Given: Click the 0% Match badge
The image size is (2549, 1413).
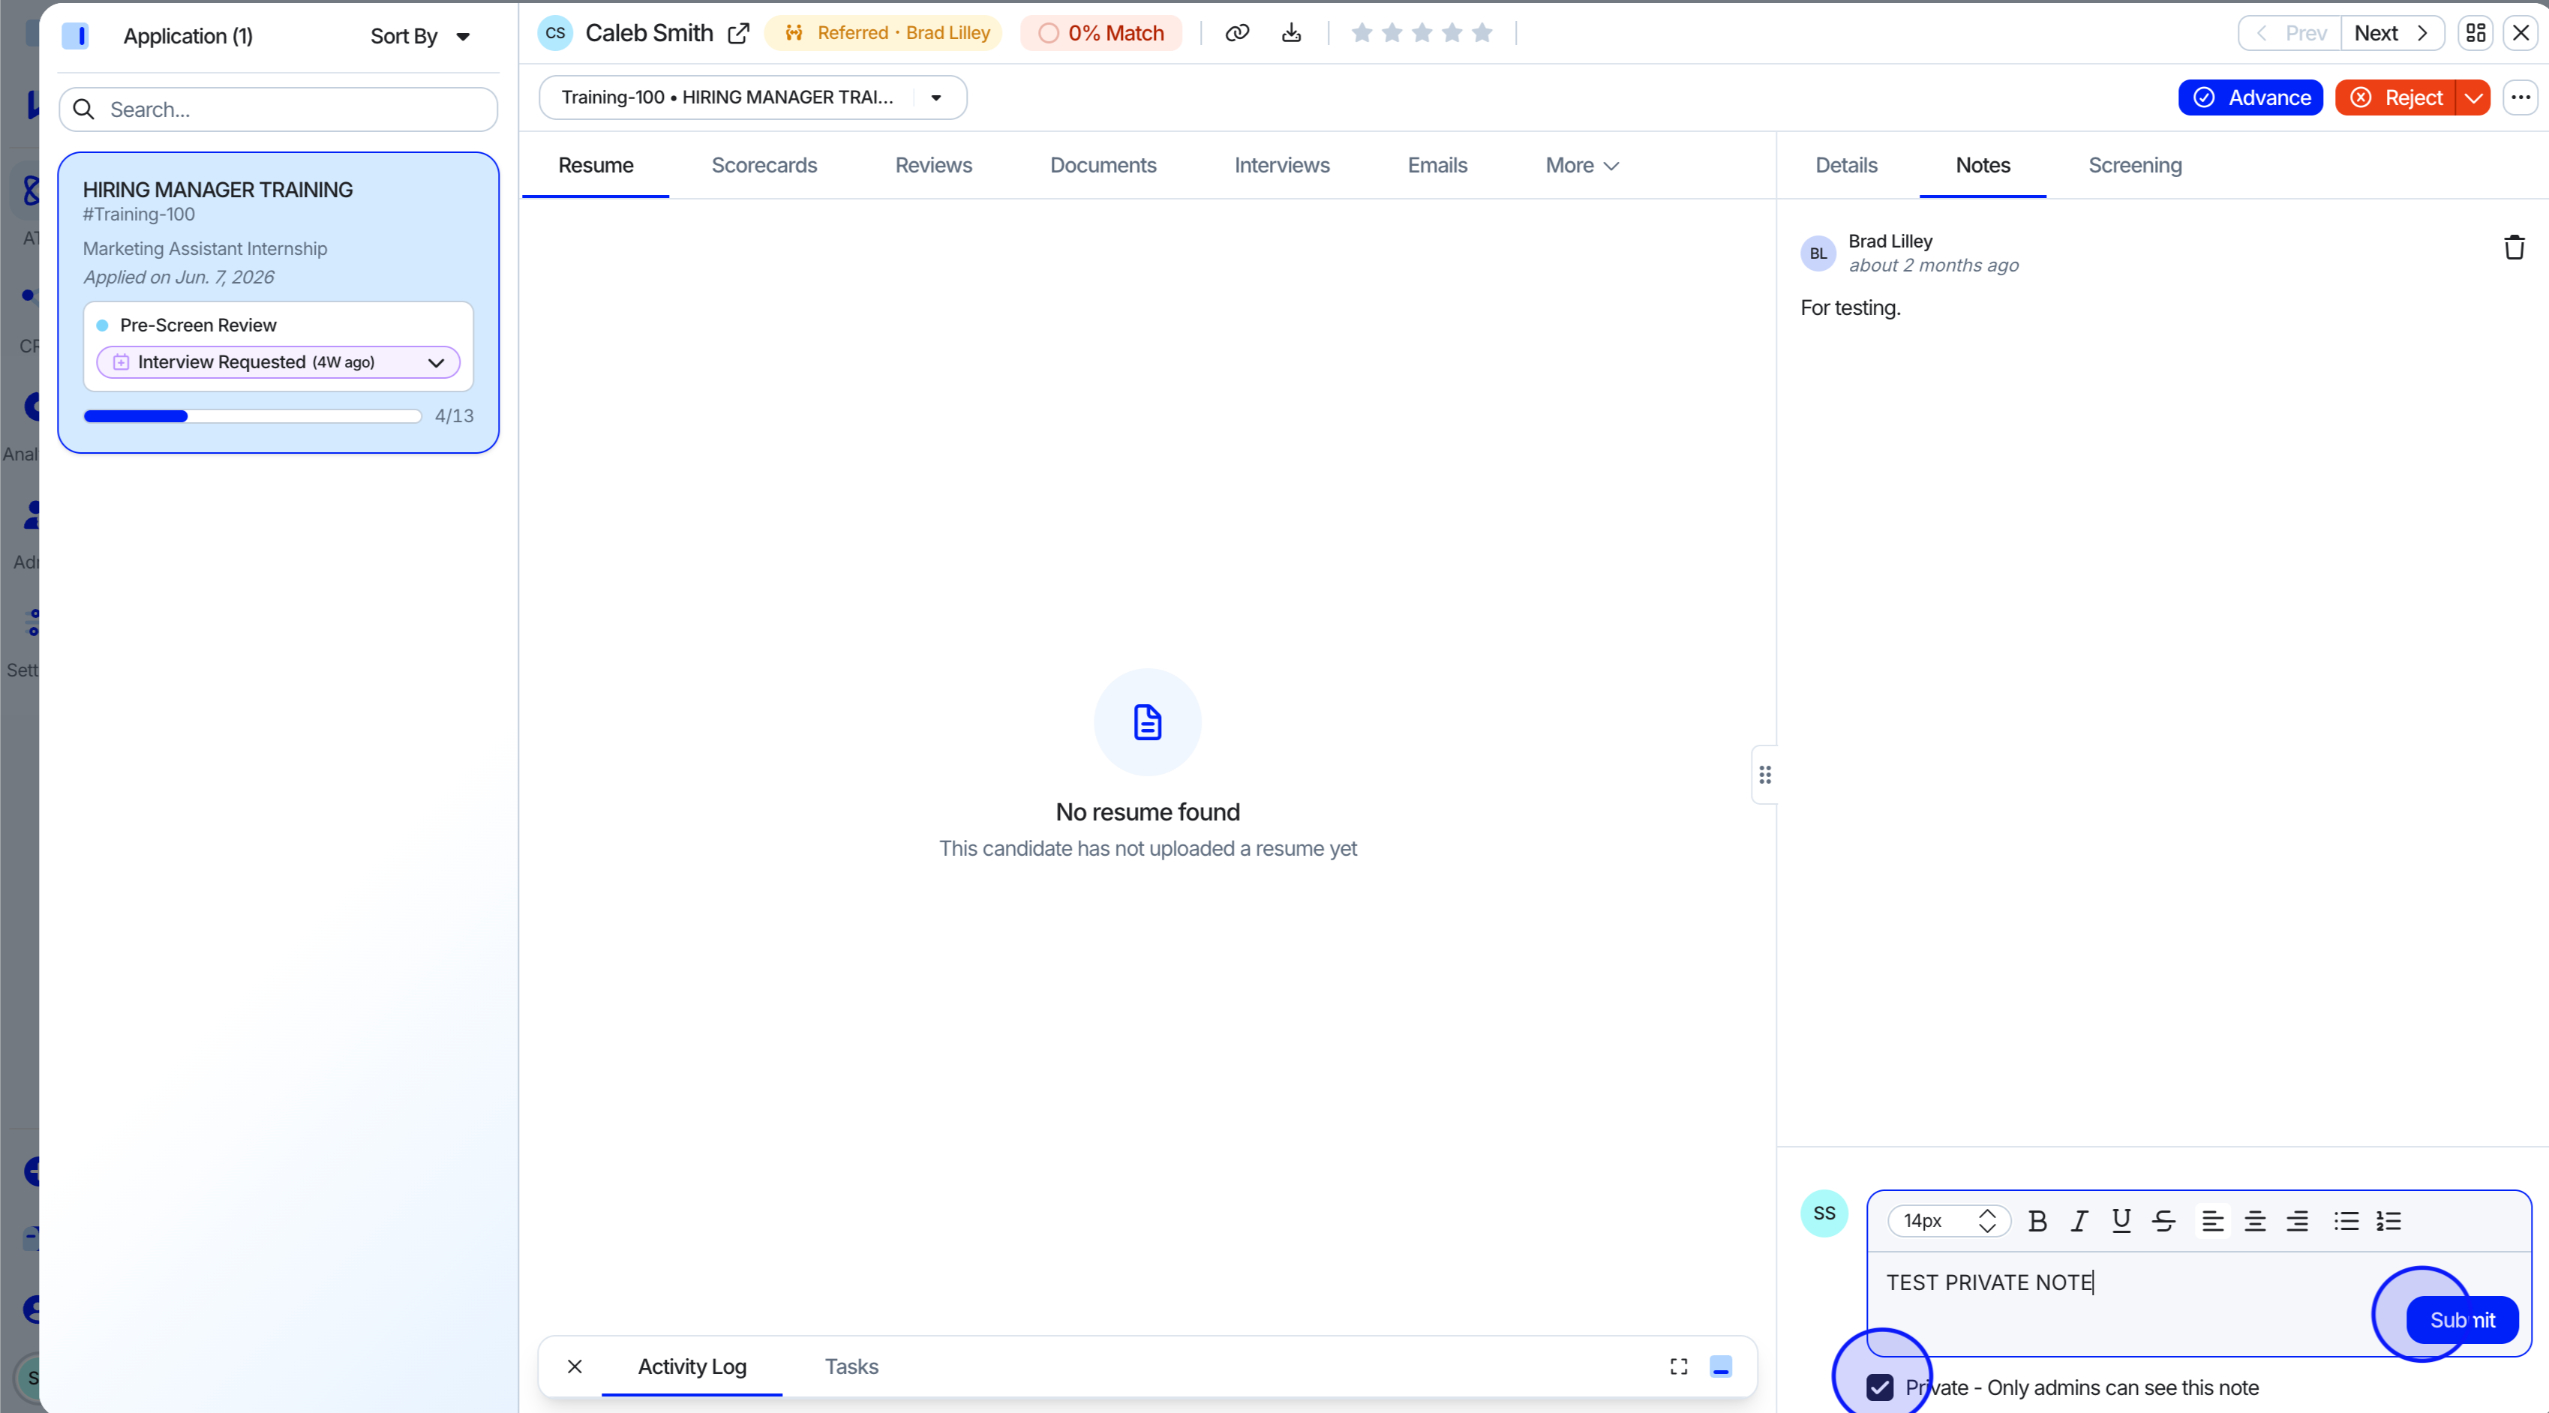Looking at the screenshot, I should 1100,33.
